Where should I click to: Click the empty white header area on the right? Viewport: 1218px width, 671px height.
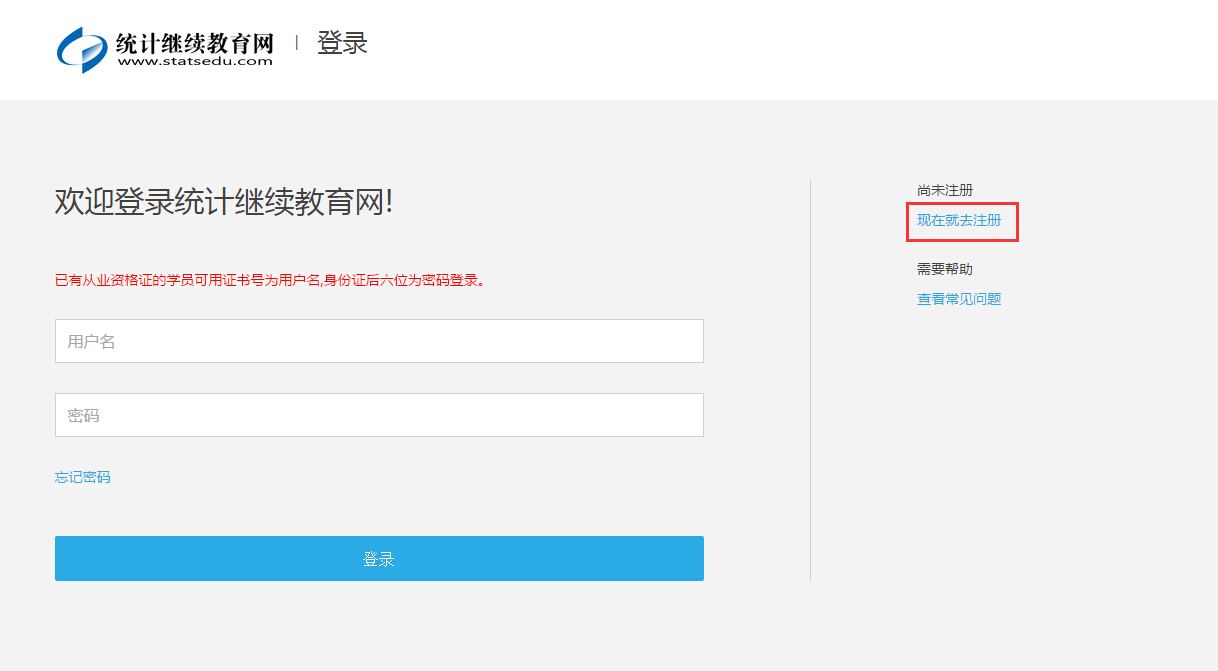point(800,50)
